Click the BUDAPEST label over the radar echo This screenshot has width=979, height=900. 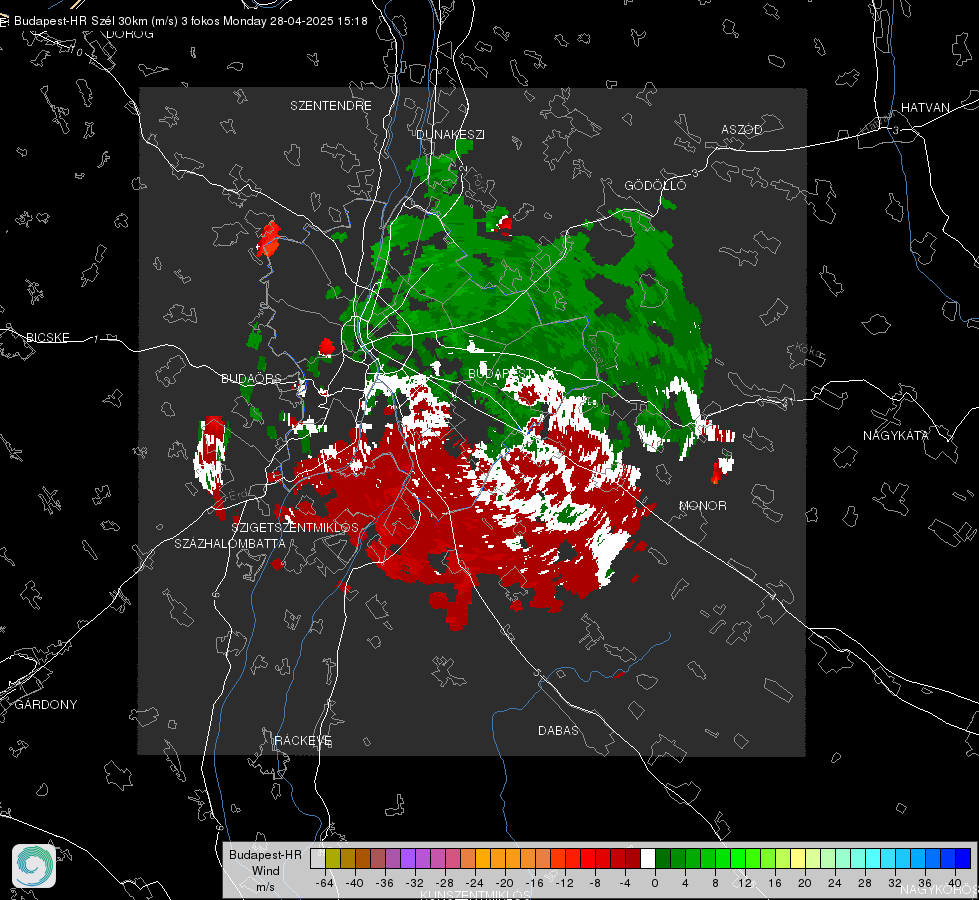[501, 373]
